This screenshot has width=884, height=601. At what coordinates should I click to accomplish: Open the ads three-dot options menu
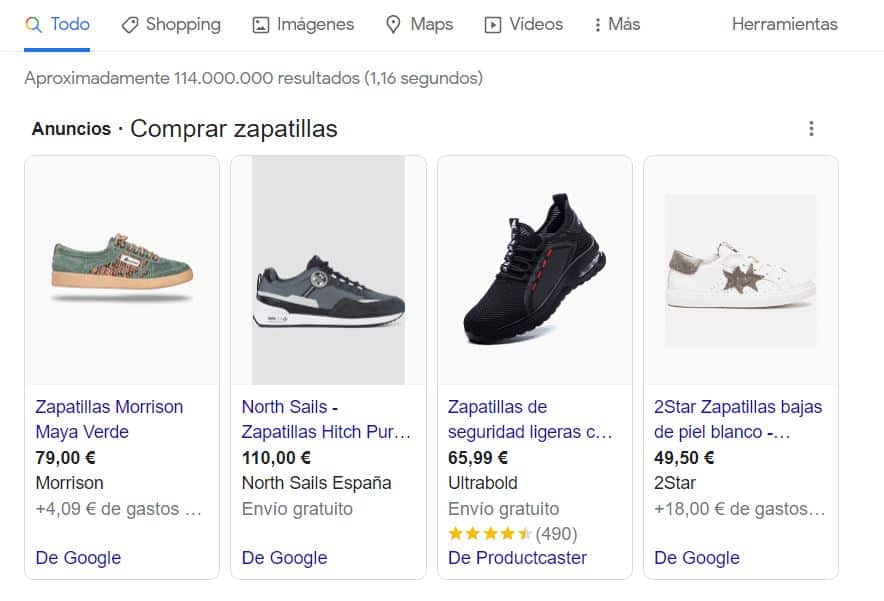point(811,129)
